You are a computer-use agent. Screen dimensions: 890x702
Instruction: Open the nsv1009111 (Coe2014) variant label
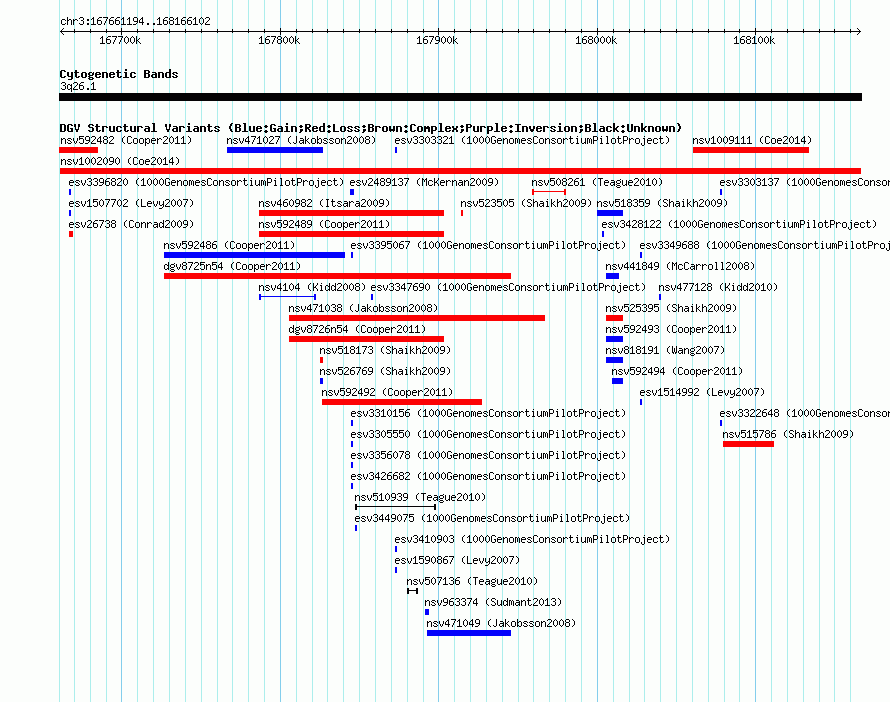pos(752,140)
